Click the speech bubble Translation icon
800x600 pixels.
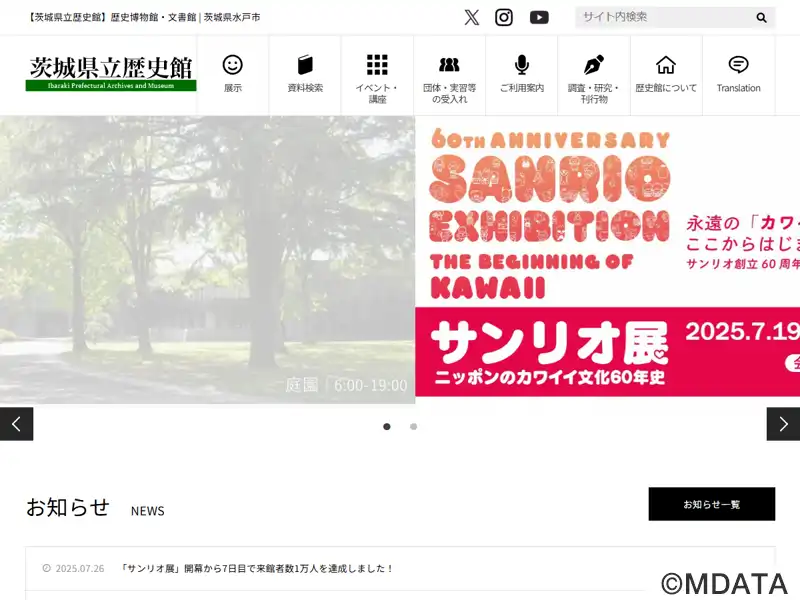[x=738, y=65]
